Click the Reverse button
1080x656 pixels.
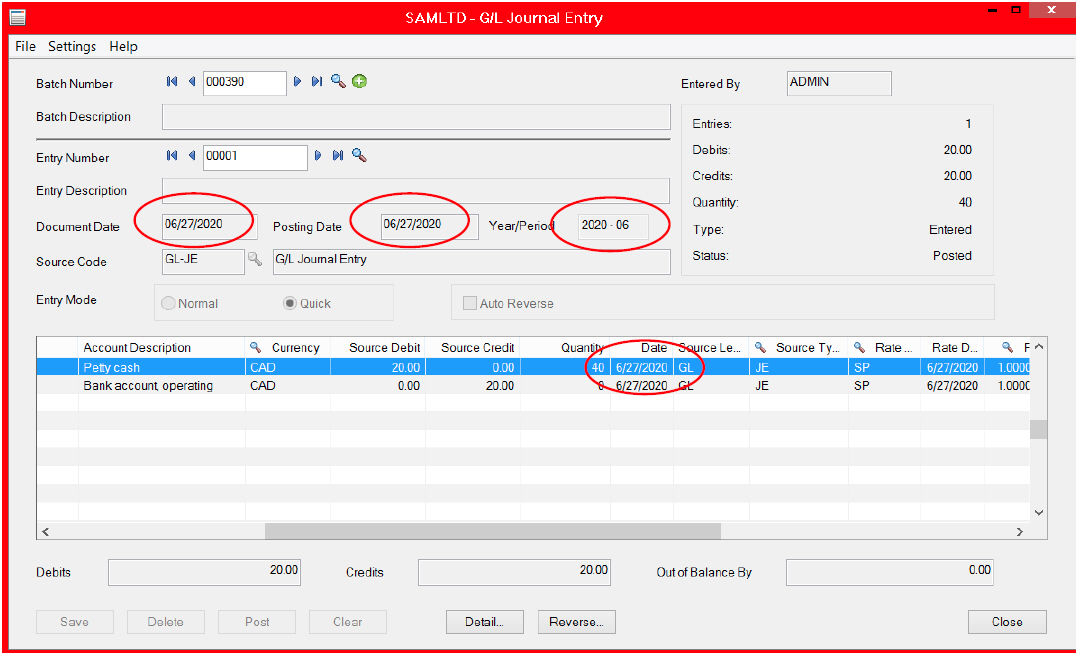point(577,621)
